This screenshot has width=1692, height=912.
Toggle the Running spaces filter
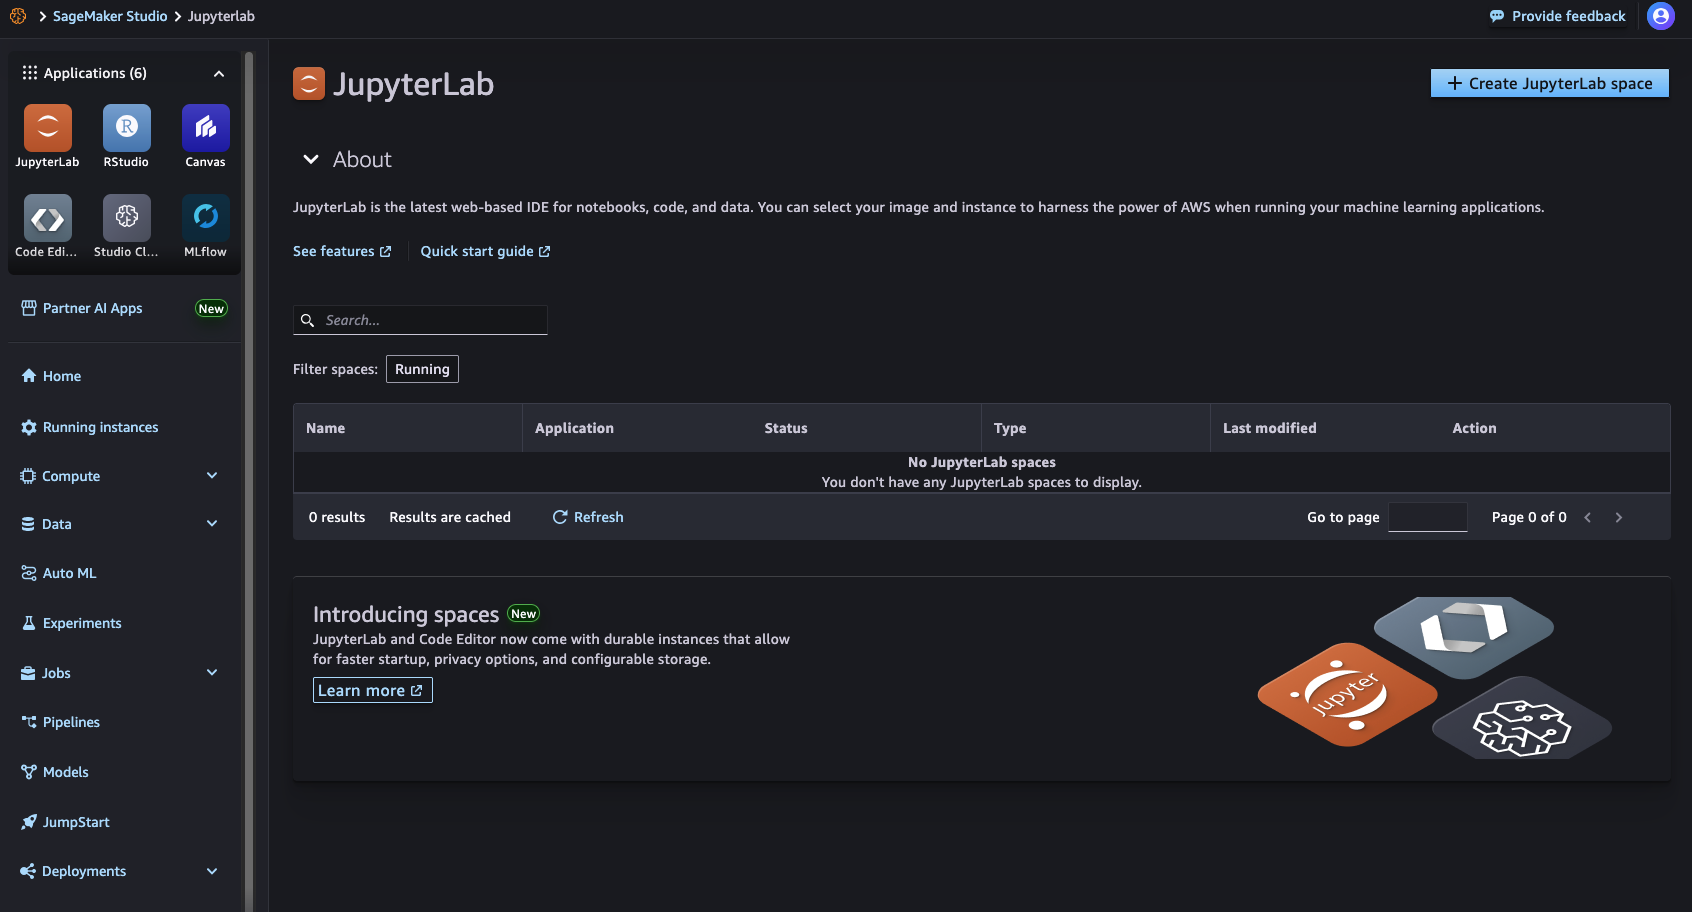(x=422, y=369)
